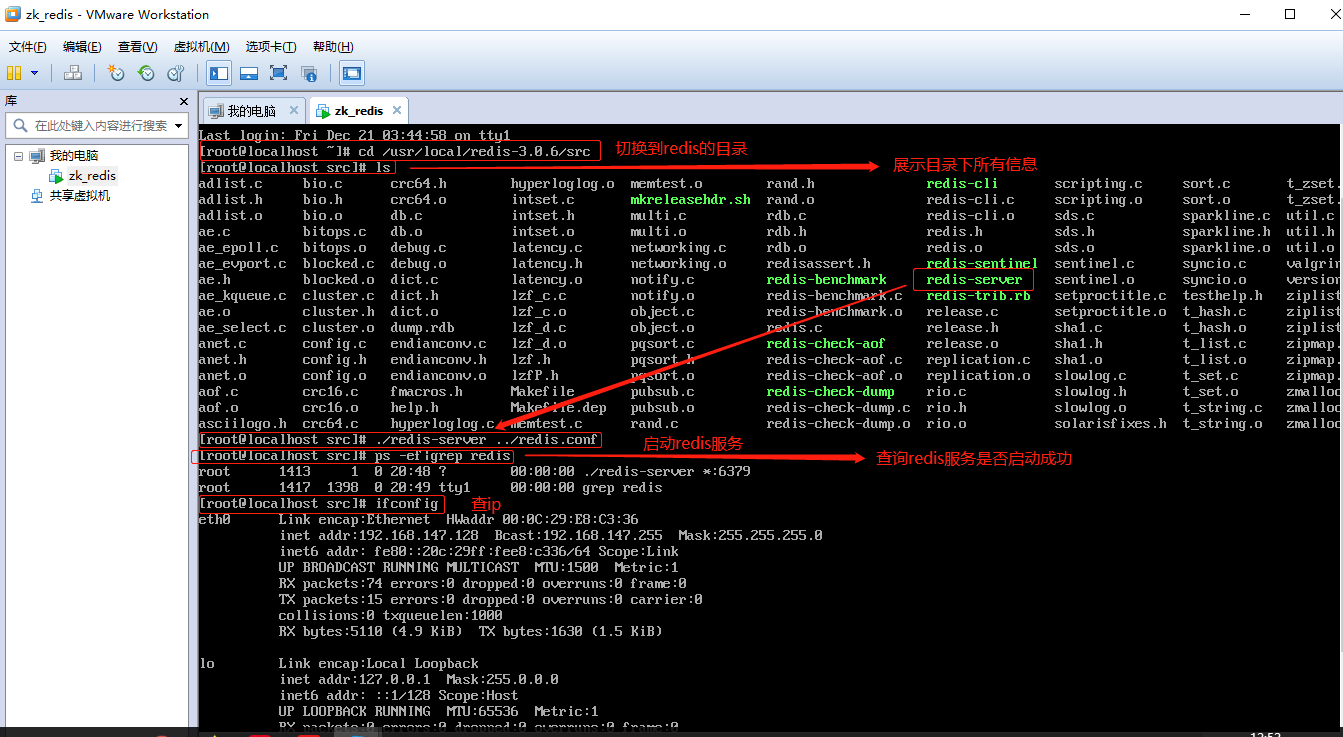The width and height of the screenshot is (1343, 737).
Task: Click green redis-check-dump in terminal listing
Action: pyautogui.click(x=830, y=392)
